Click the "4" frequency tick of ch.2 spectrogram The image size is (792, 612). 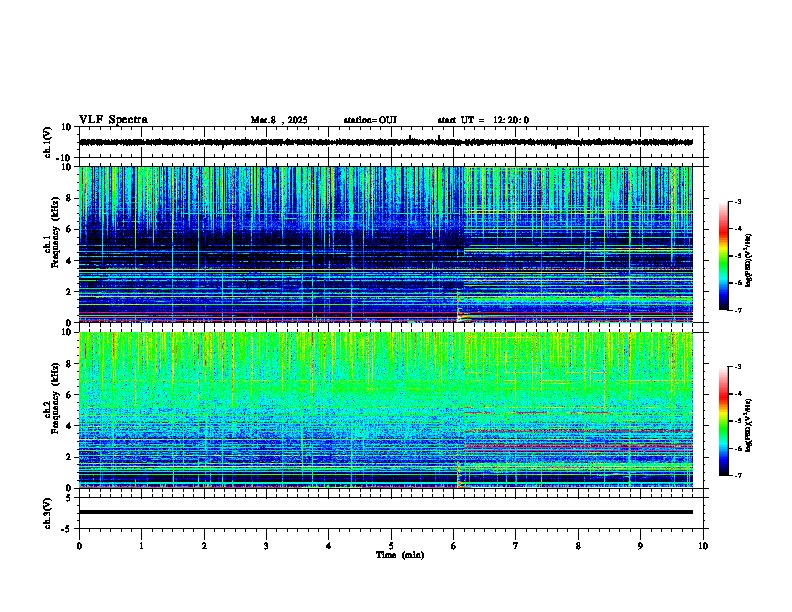[x=70, y=426]
